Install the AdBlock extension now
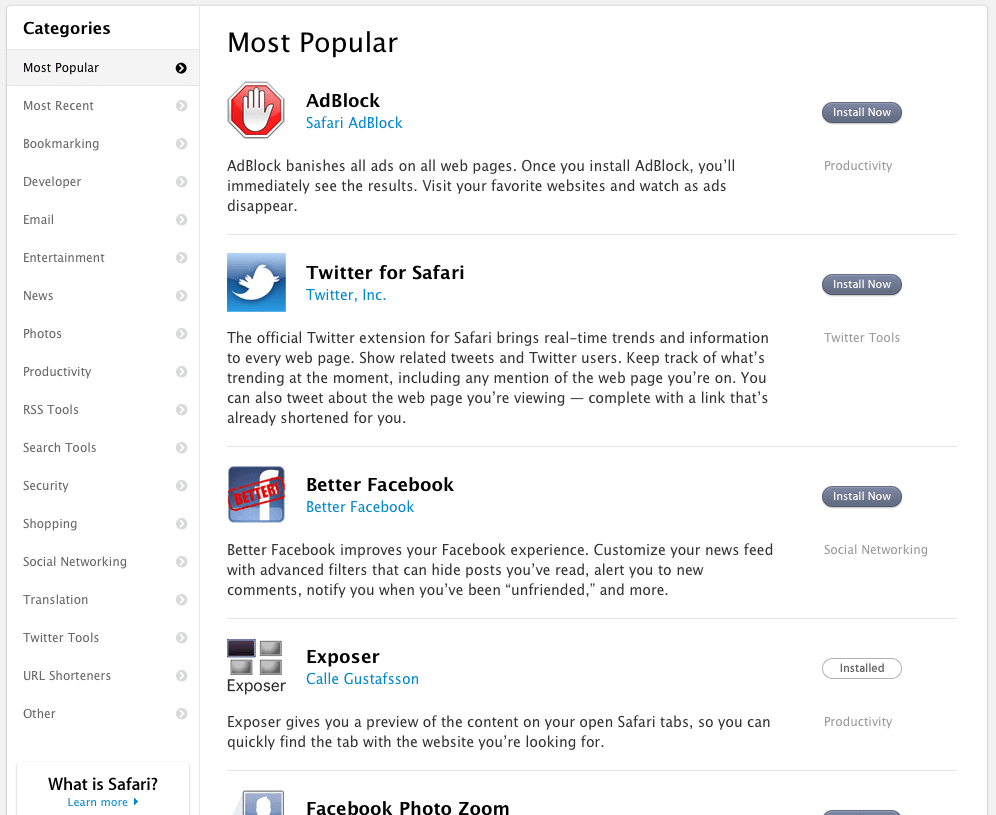Screen dimensions: 996x815 (861, 112)
